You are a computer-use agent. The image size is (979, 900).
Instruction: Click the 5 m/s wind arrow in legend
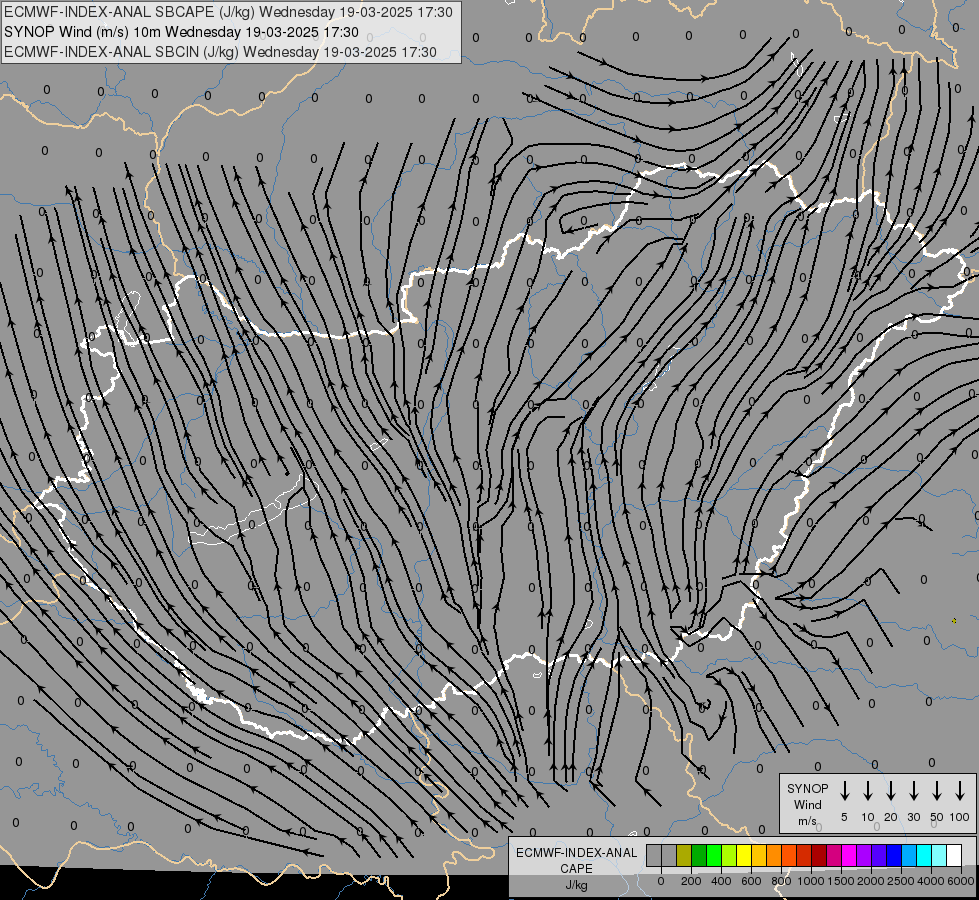pos(844,791)
